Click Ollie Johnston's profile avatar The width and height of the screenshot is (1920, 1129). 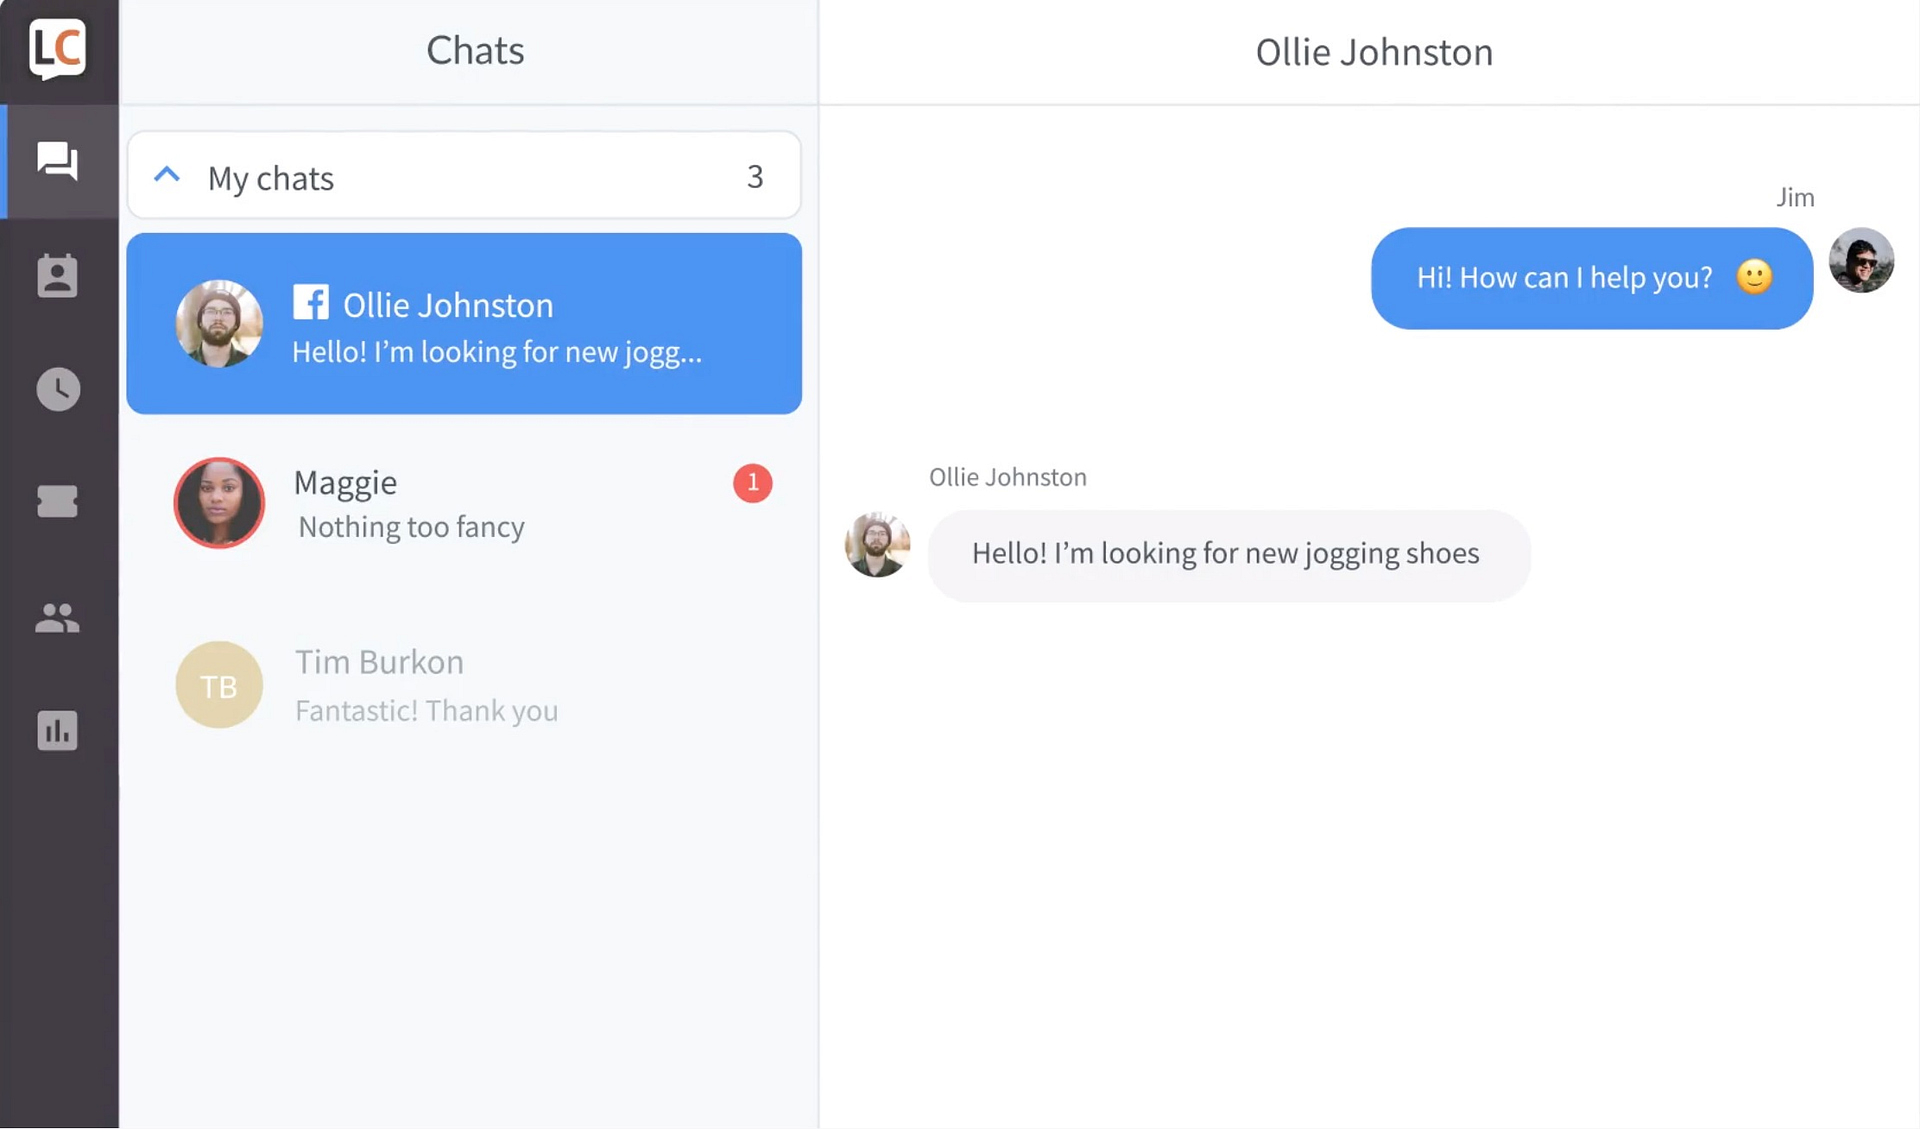coord(219,325)
